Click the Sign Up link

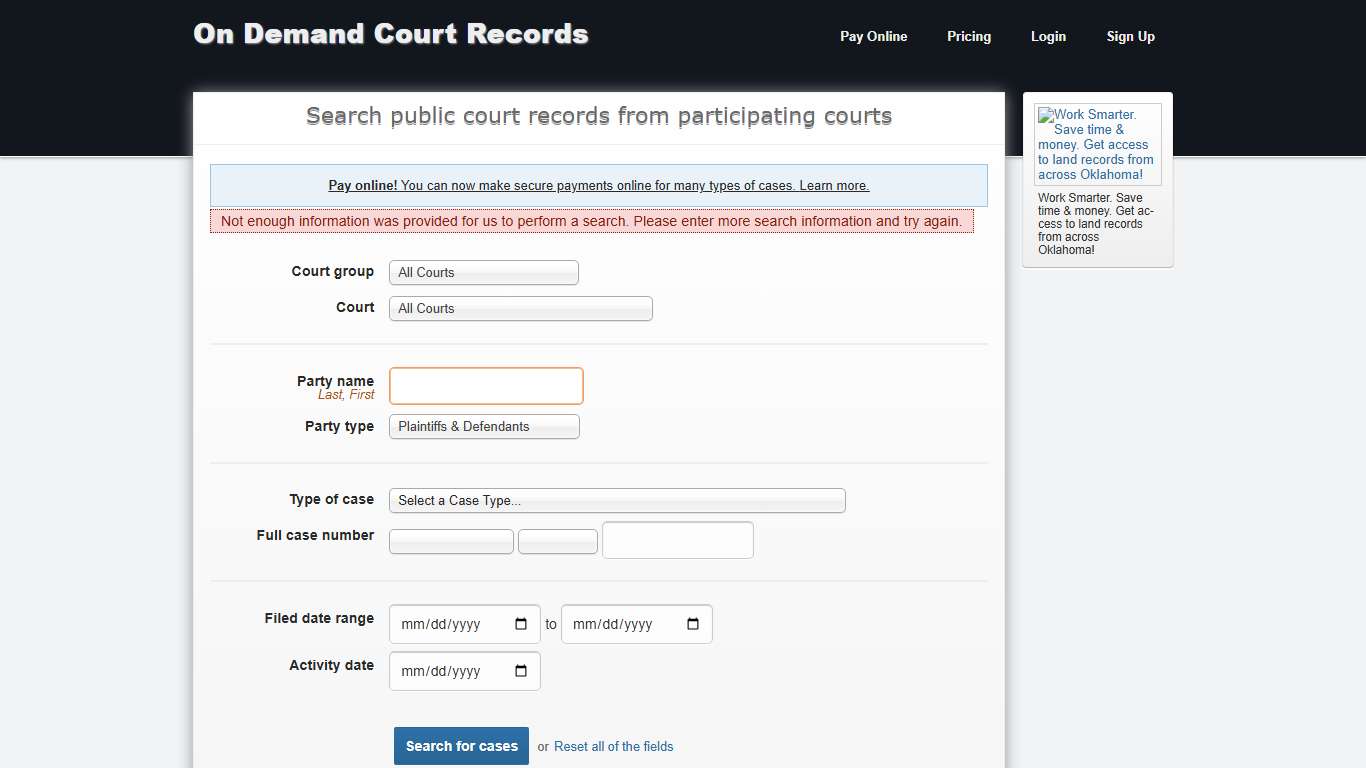pyautogui.click(x=1130, y=36)
